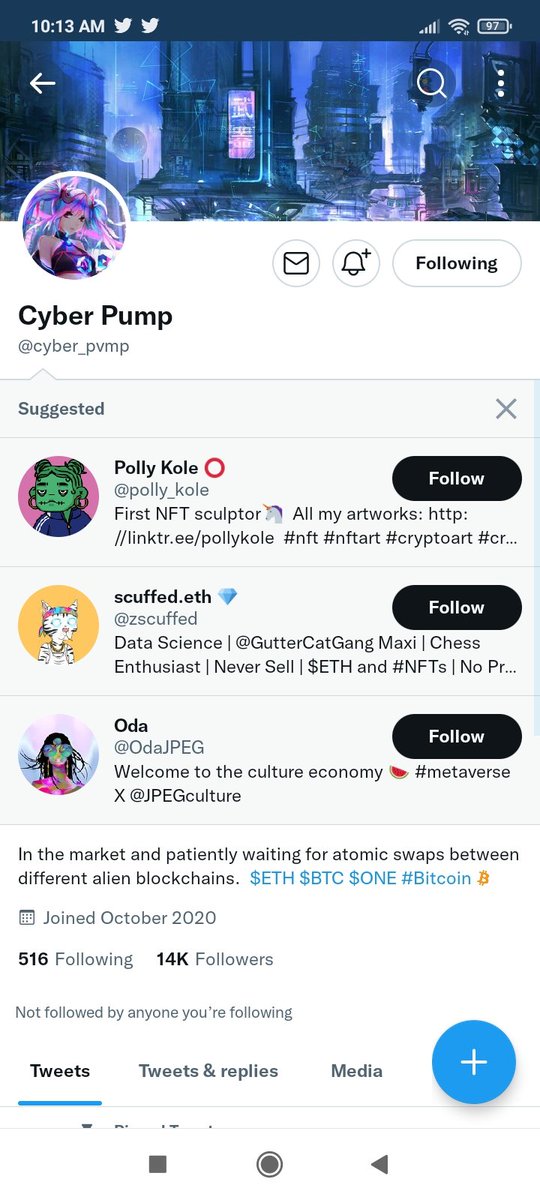Send a direct message via envelope icon
Image resolution: width=540 pixels, height=1200 pixels.
point(296,263)
